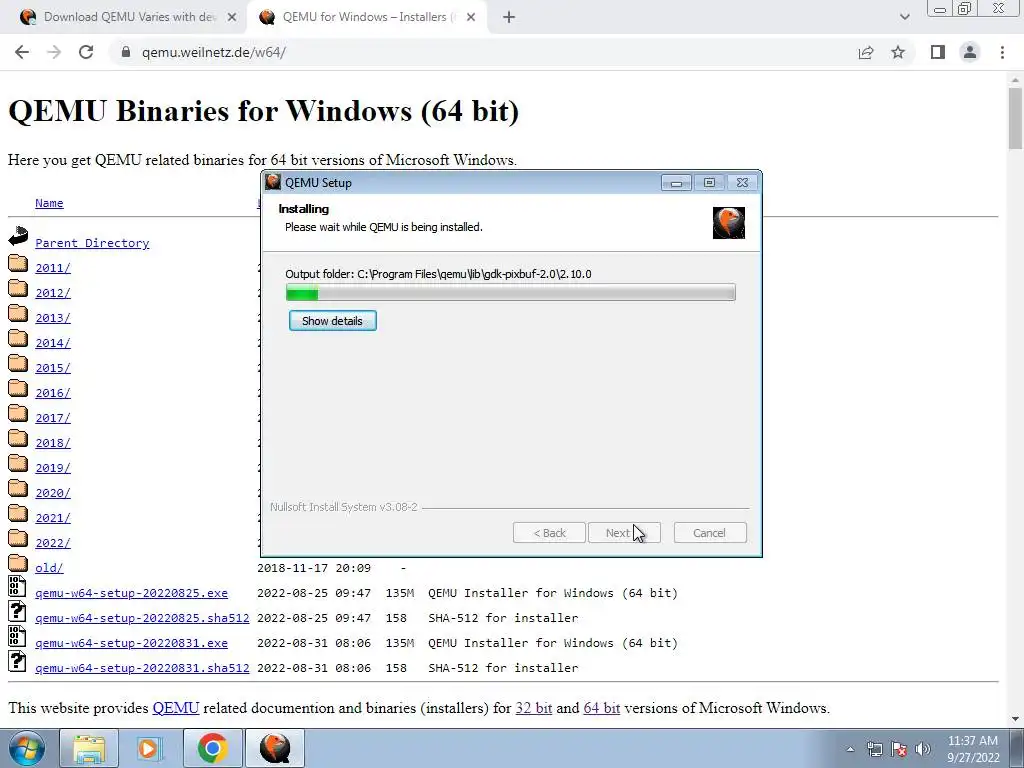Click Chrome icon in taskbar
Viewport: 1024px width, 768px height.
pos(212,748)
